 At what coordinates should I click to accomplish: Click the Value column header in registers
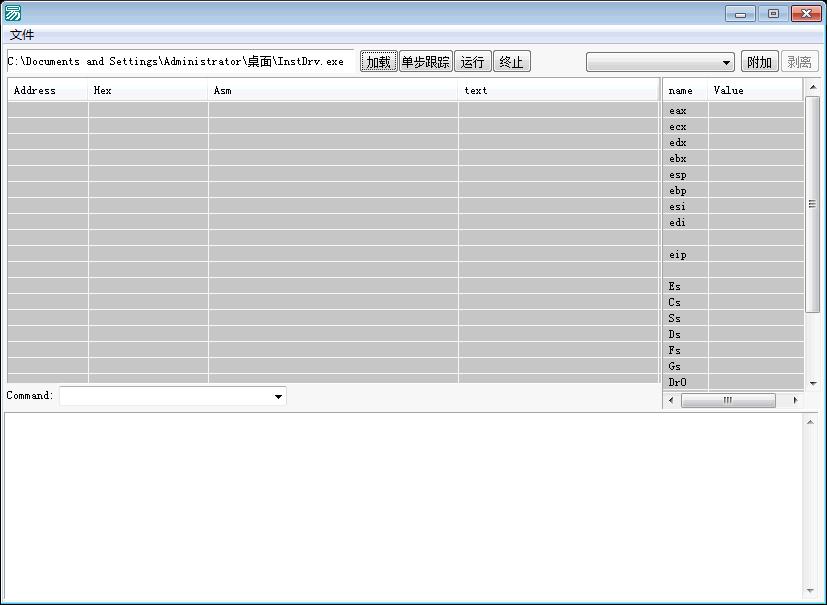click(x=756, y=90)
